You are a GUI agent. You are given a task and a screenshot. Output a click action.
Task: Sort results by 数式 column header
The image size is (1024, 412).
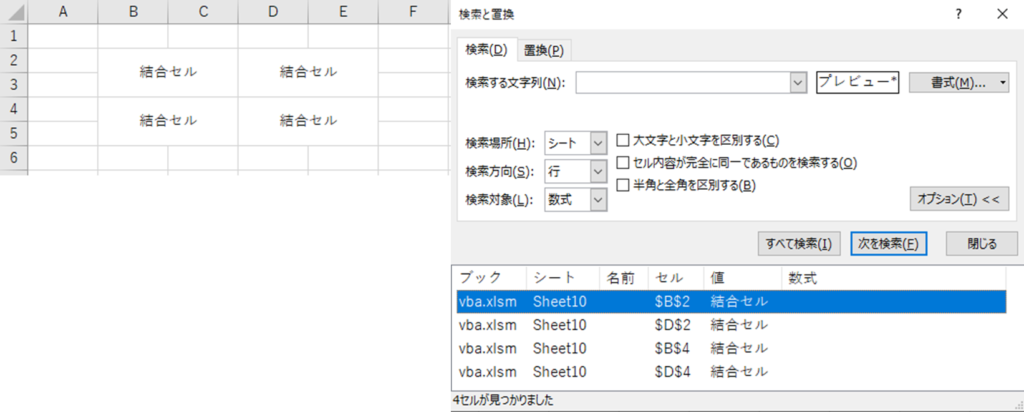coord(893,278)
